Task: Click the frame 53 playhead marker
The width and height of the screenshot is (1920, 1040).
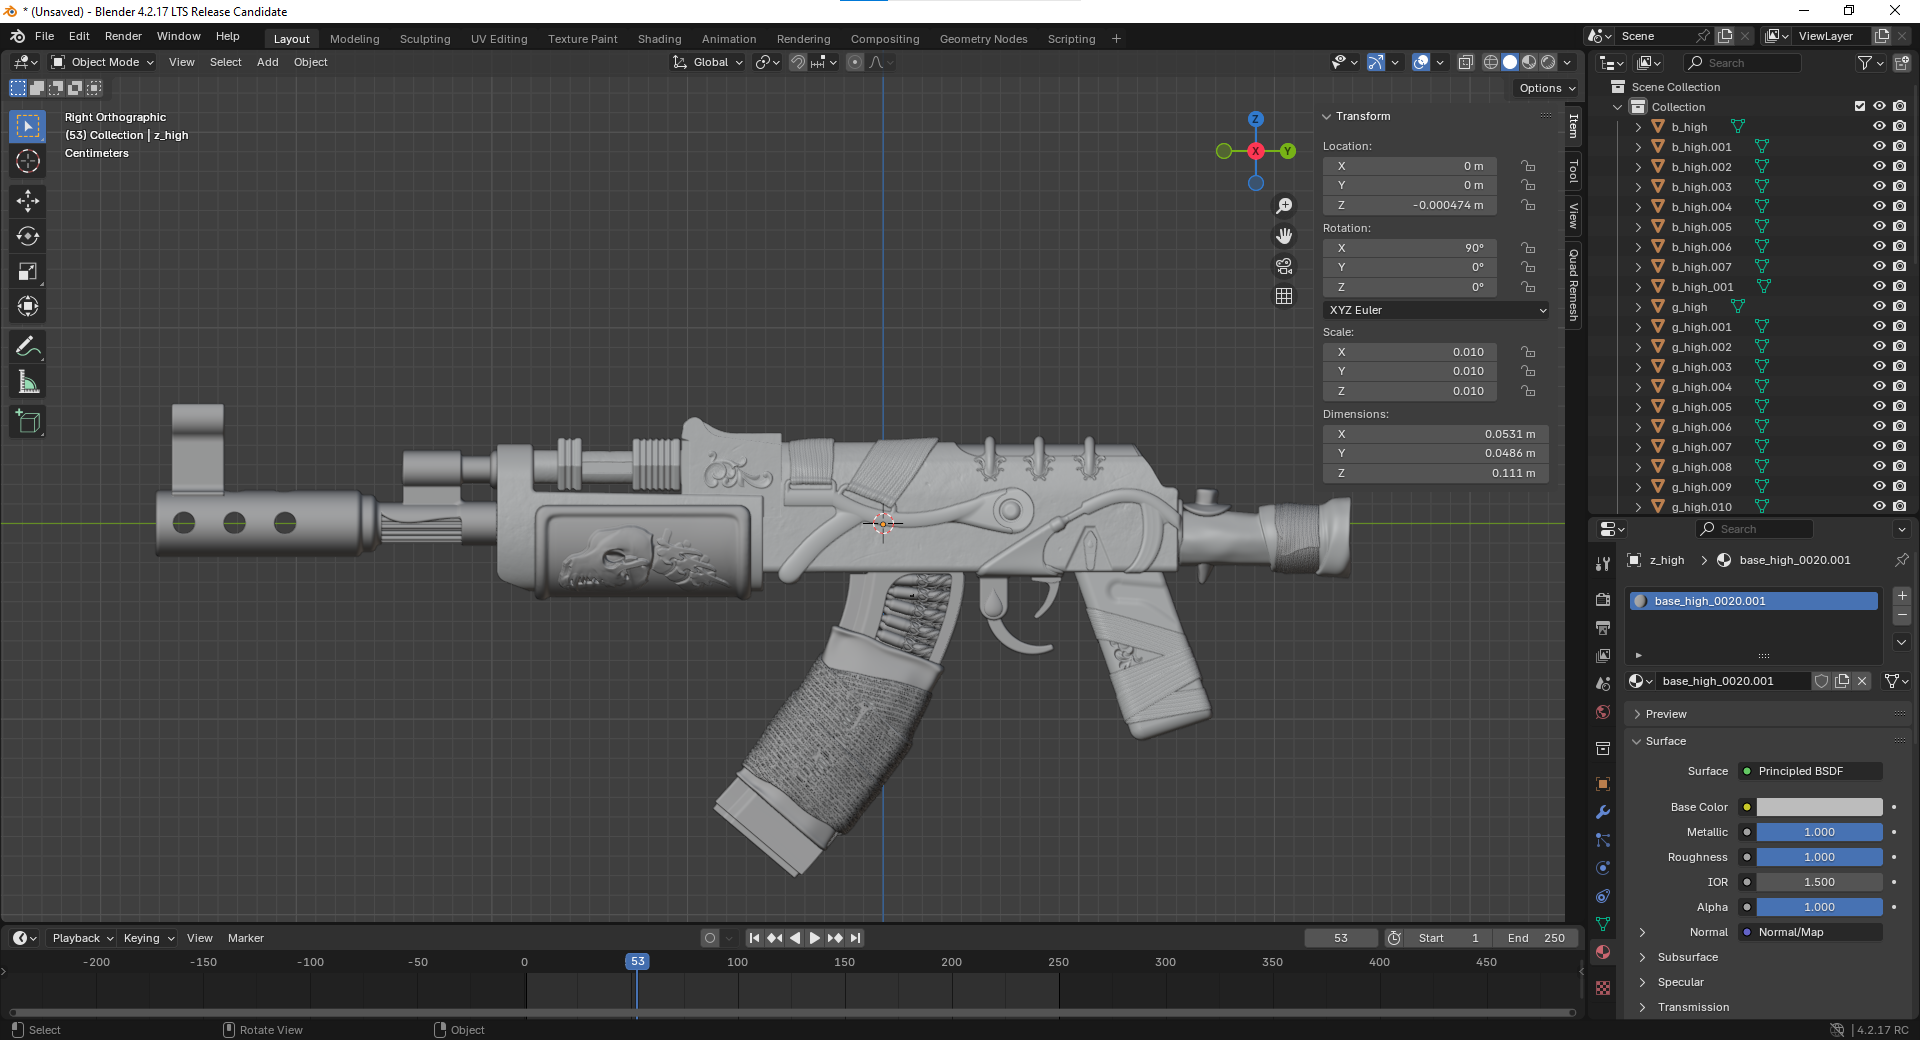Action: [x=637, y=962]
